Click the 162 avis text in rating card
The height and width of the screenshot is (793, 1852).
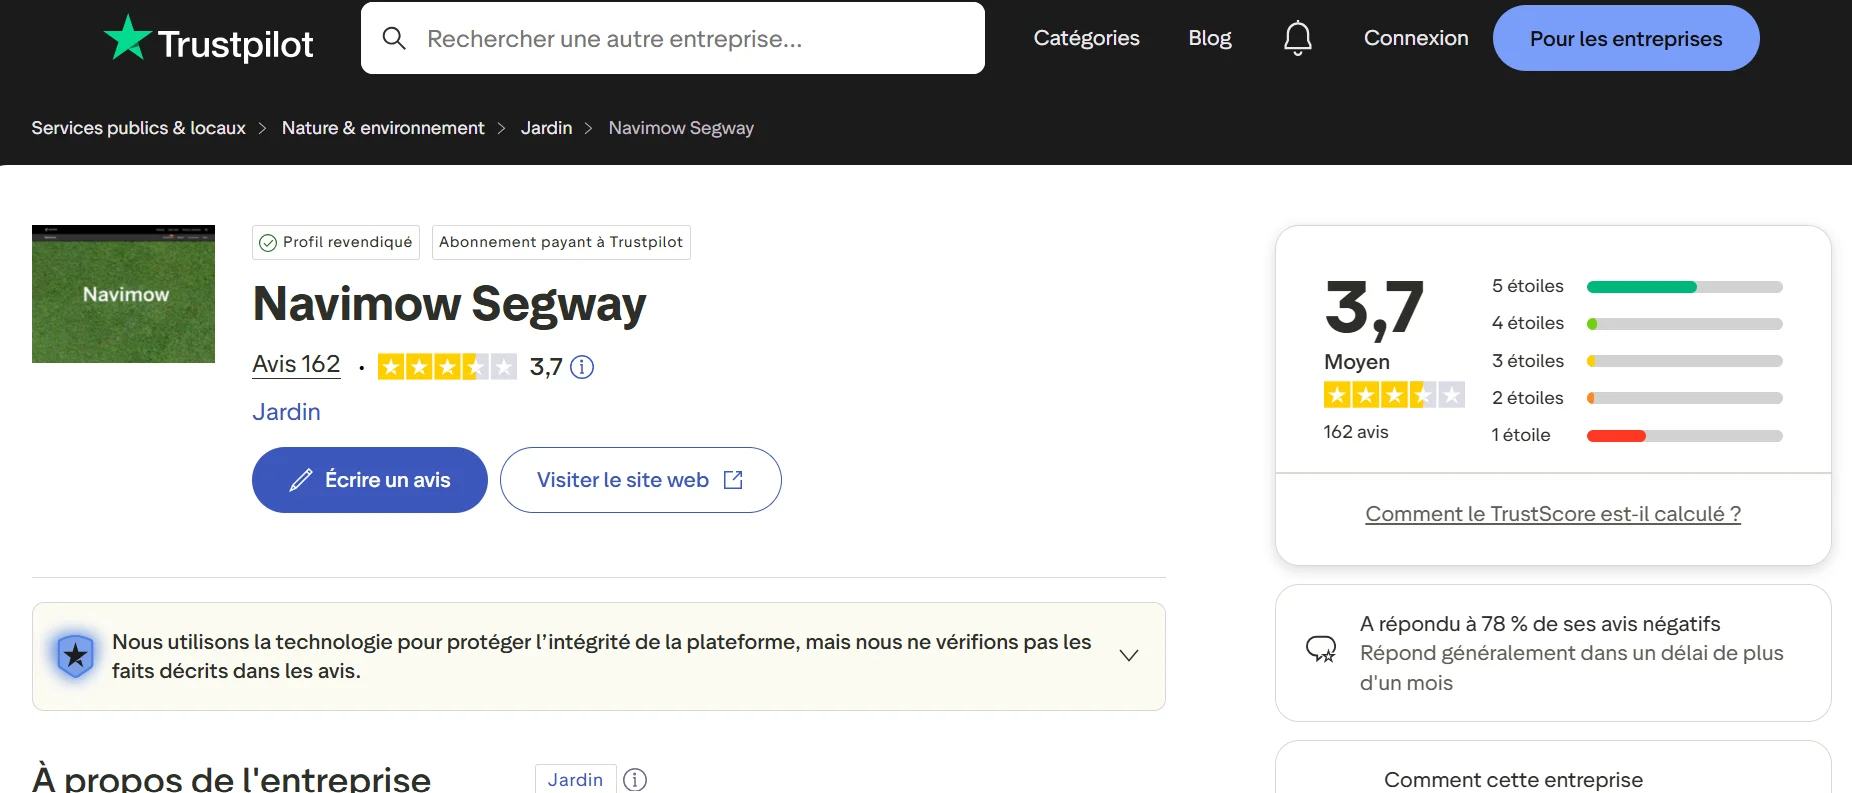click(1356, 432)
